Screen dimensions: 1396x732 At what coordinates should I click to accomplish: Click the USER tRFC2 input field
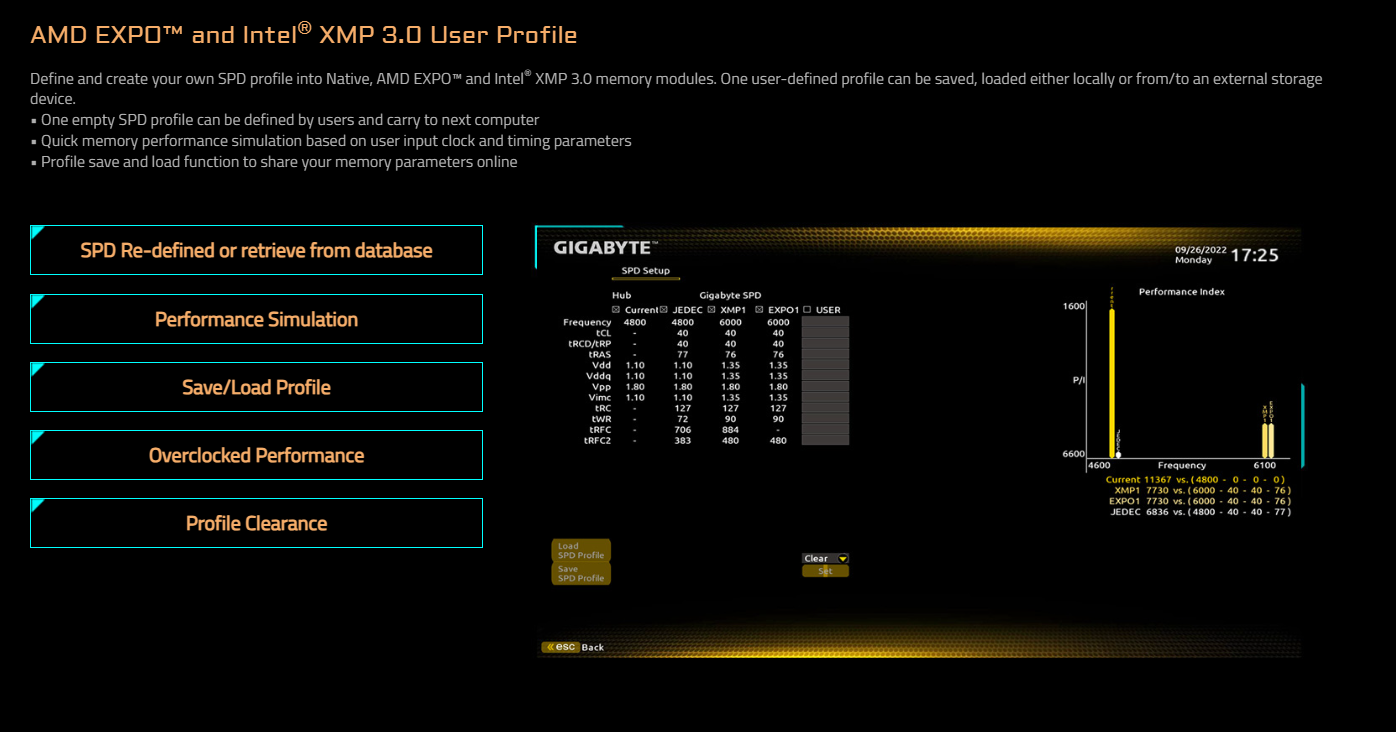tap(825, 440)
